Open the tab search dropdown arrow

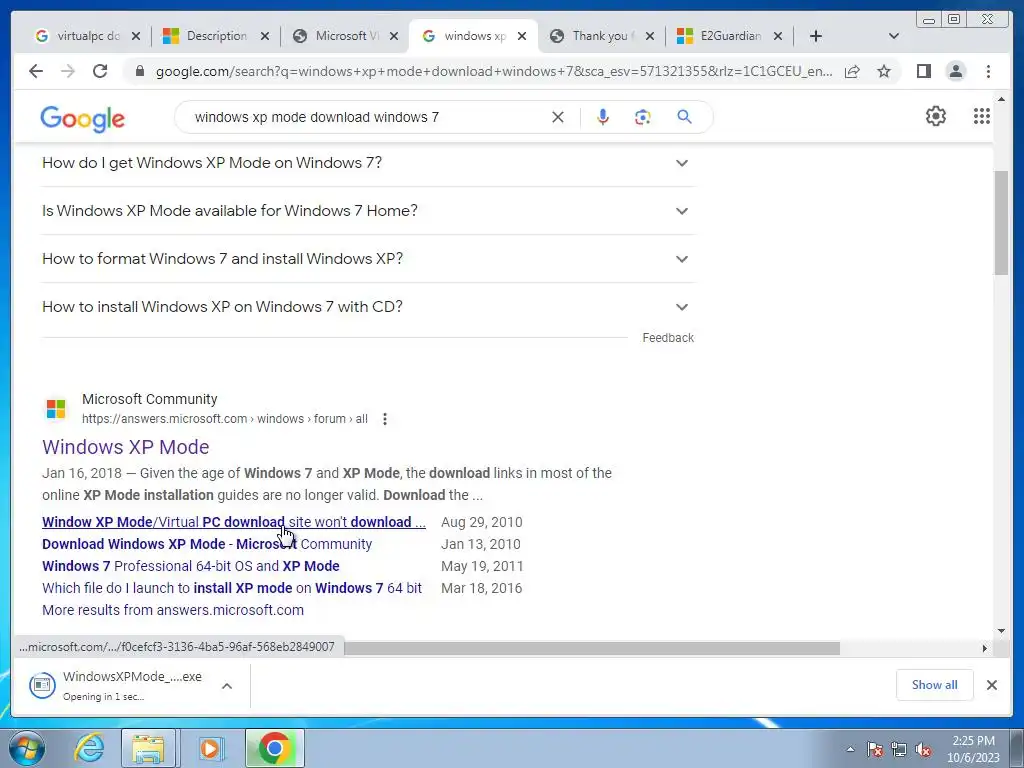894,36
